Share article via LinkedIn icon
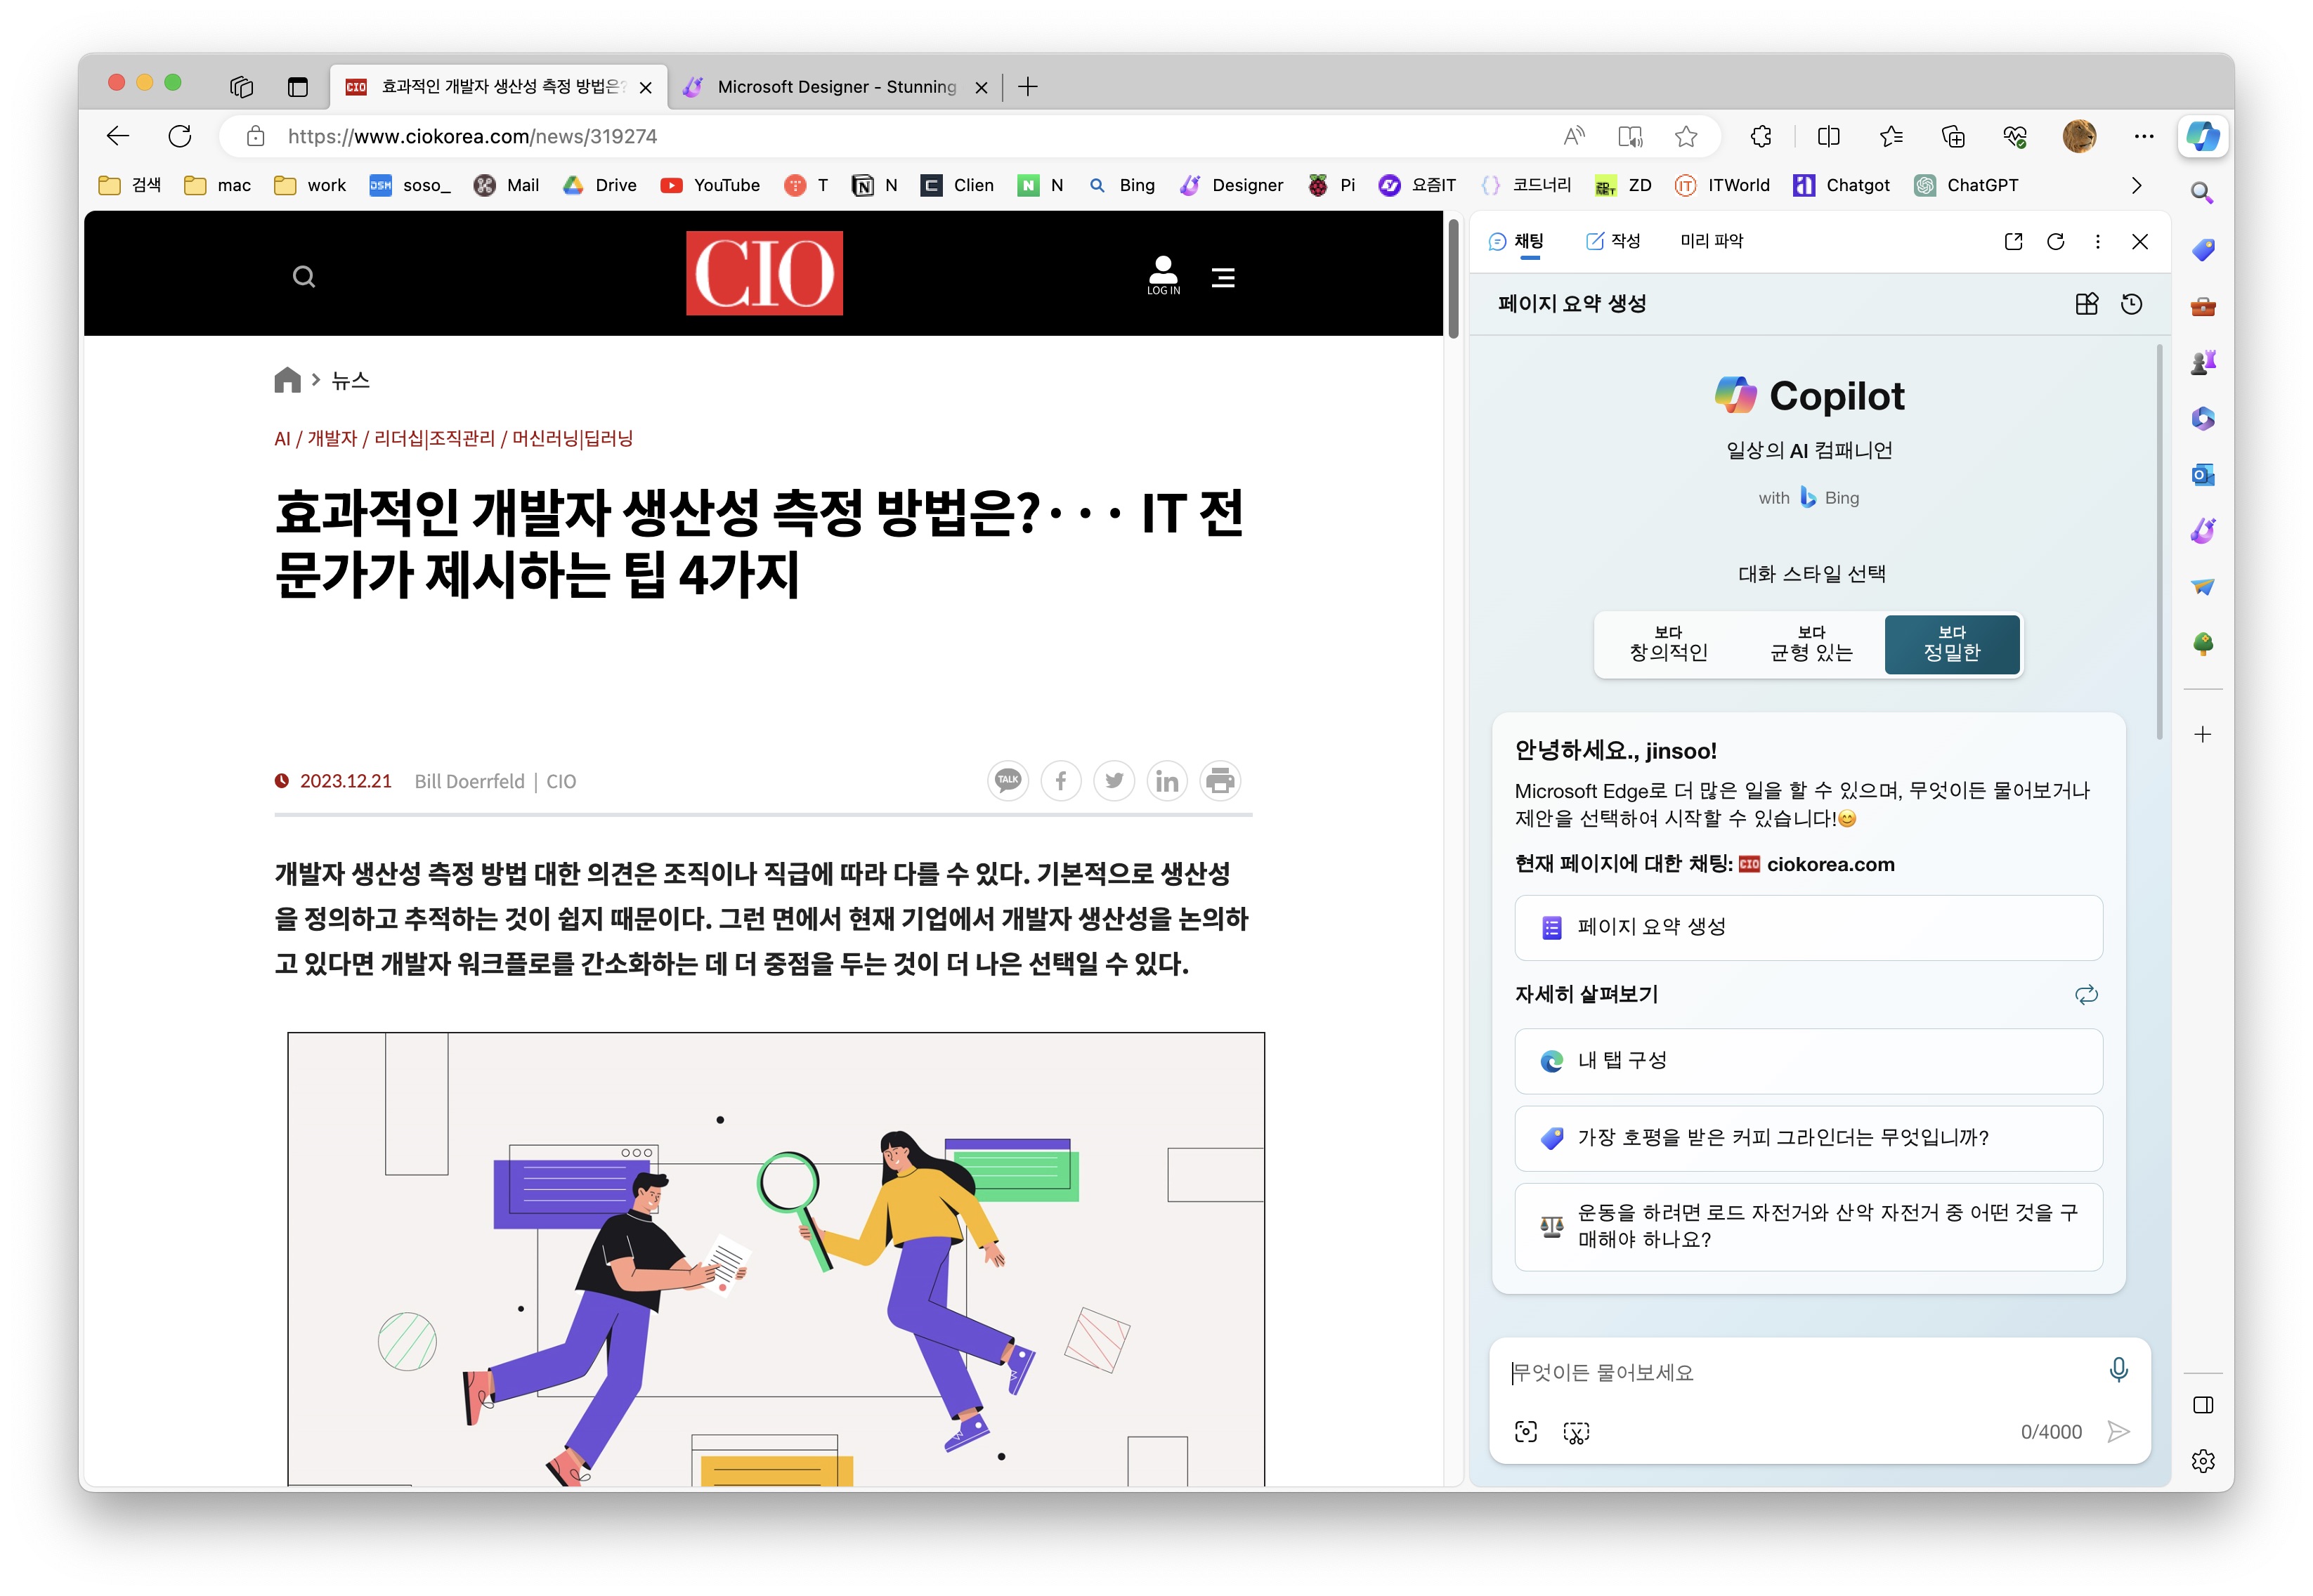The image size is (2313, 1596). point(1166,781)
